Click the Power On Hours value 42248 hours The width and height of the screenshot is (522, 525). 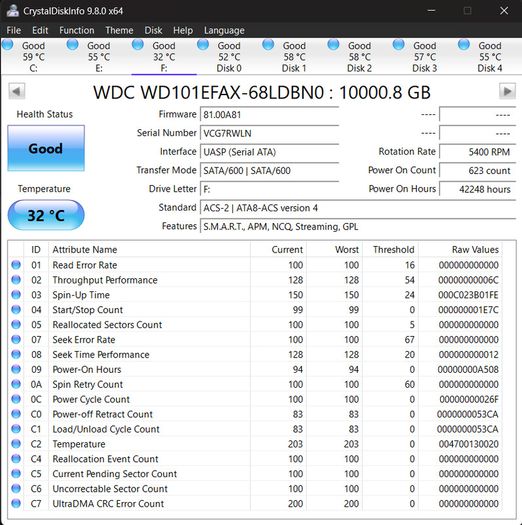(x=477, y=189)
